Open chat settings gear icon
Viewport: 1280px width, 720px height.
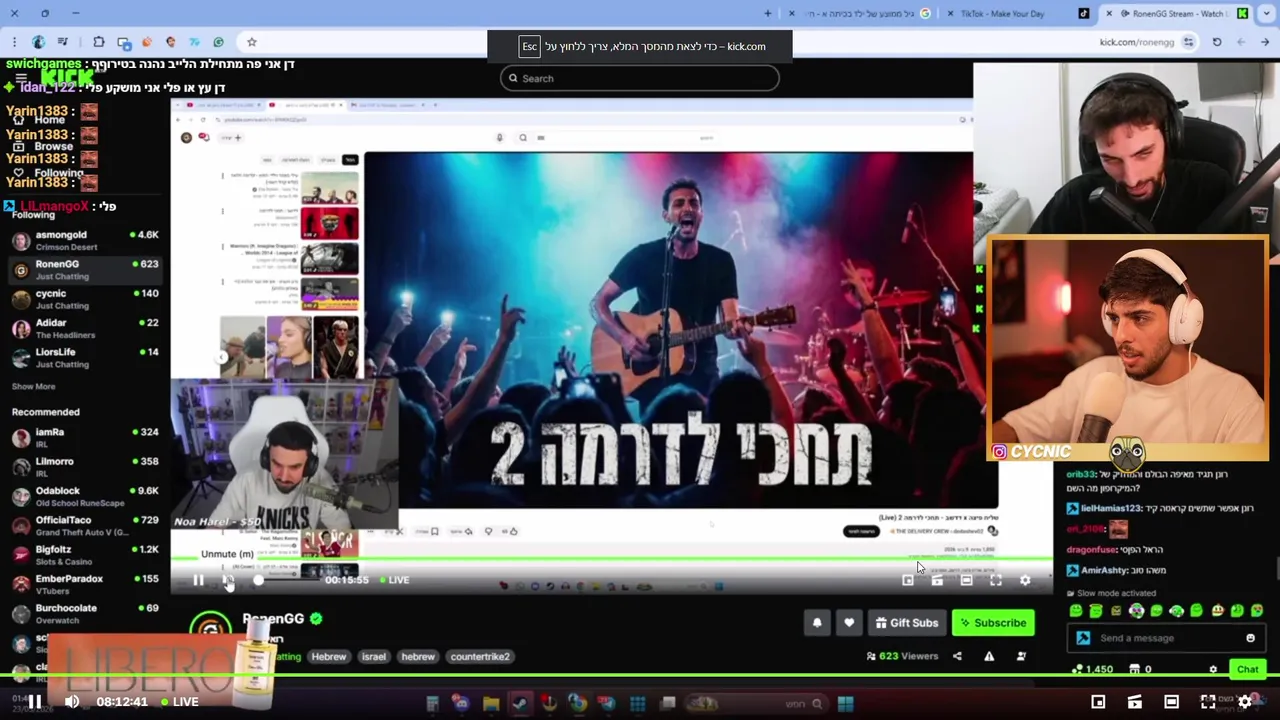point(1213,670)
